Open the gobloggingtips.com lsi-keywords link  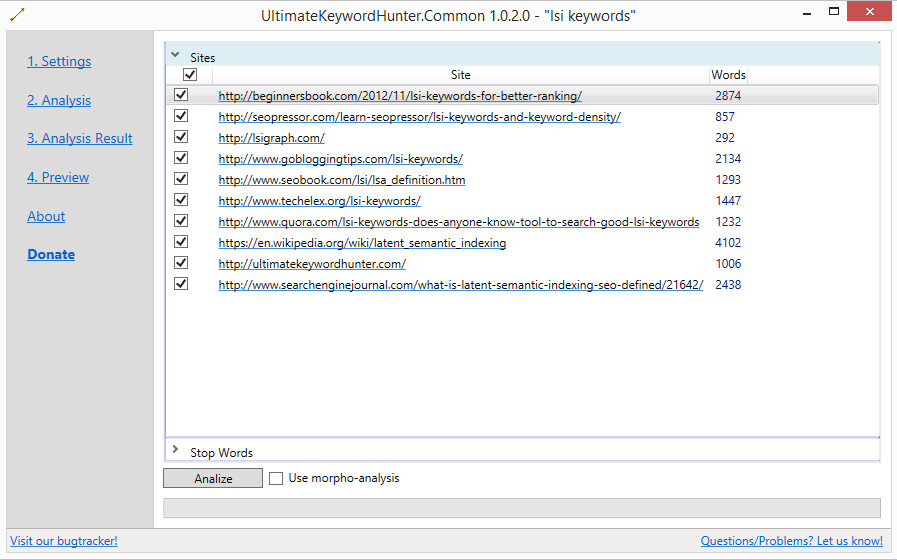(x=340, y=159)
